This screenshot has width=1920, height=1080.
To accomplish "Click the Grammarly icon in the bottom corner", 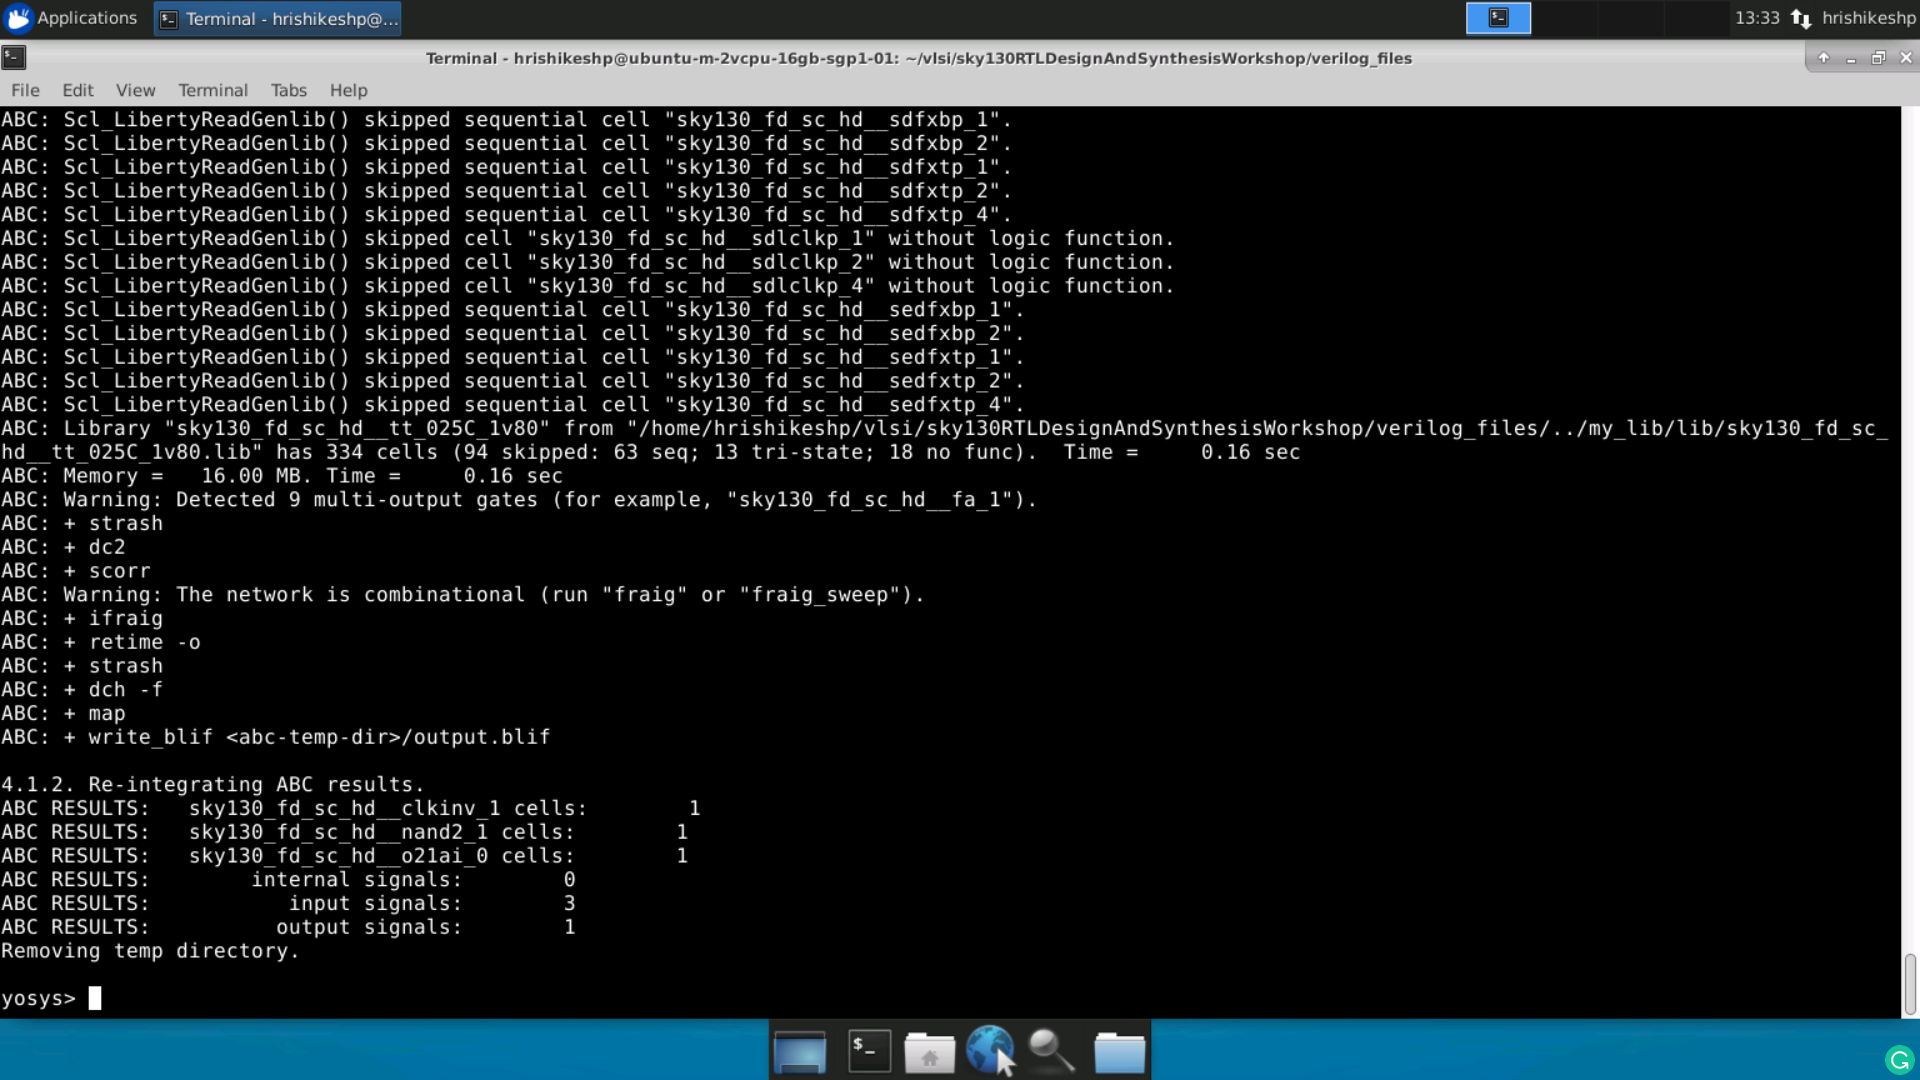I will click(x=1898, y=1059).
